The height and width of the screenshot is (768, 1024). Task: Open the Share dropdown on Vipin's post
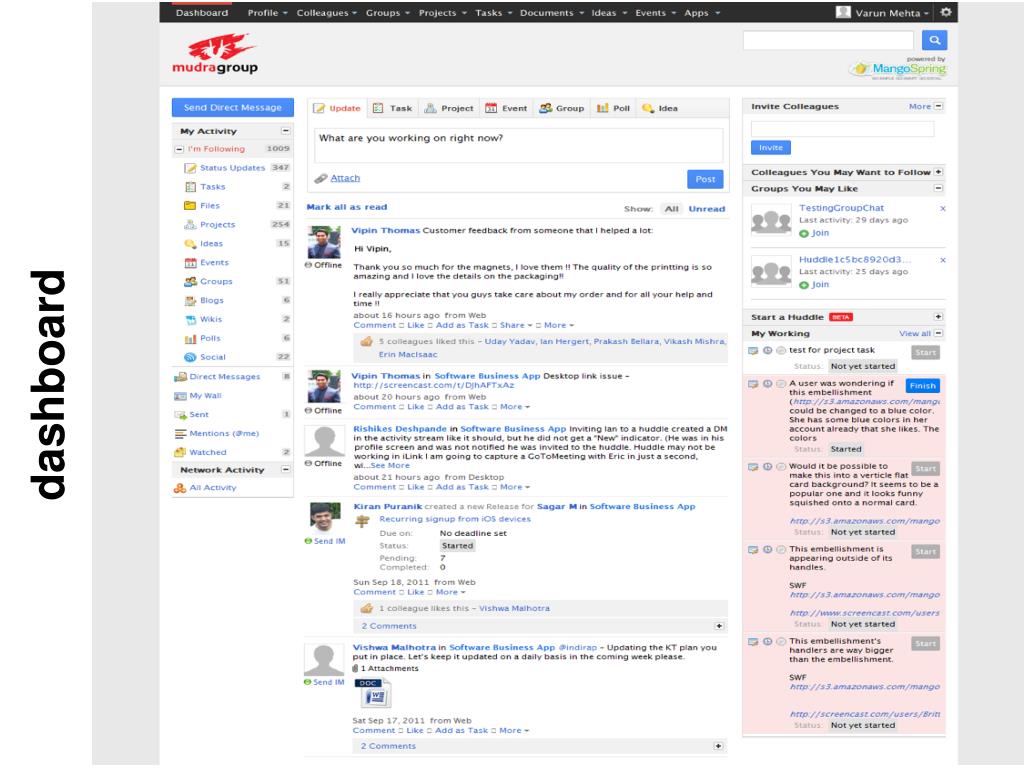click(516, 325)
